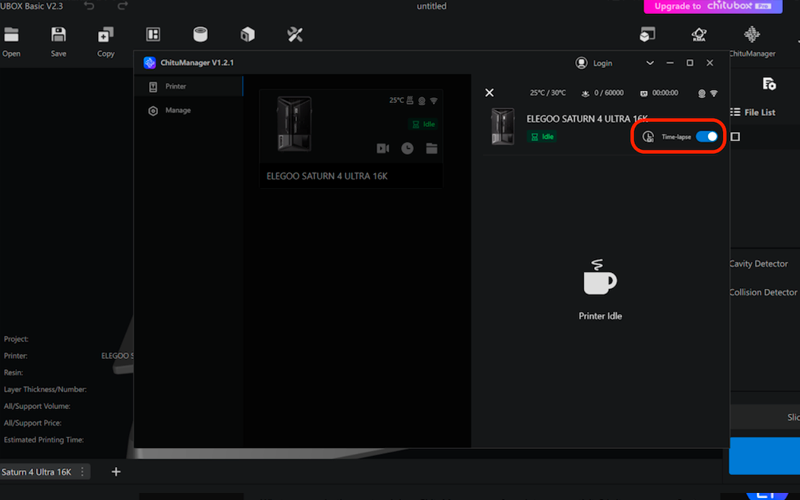
Task: Click the Resin label in project info
Action: 13,372
